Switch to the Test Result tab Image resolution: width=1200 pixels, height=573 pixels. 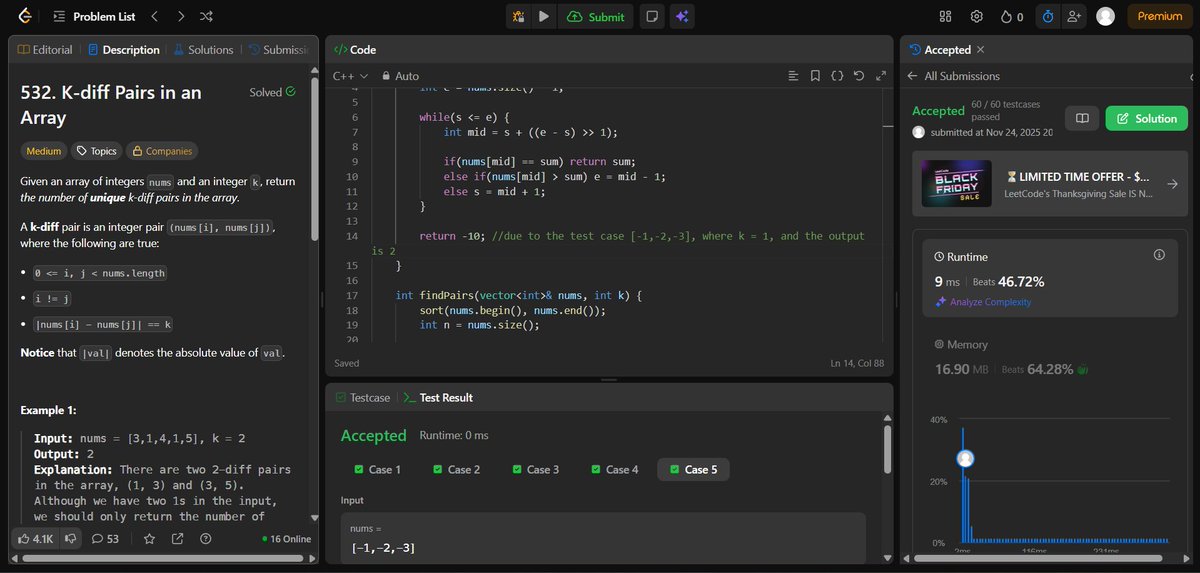click(437, 397)
